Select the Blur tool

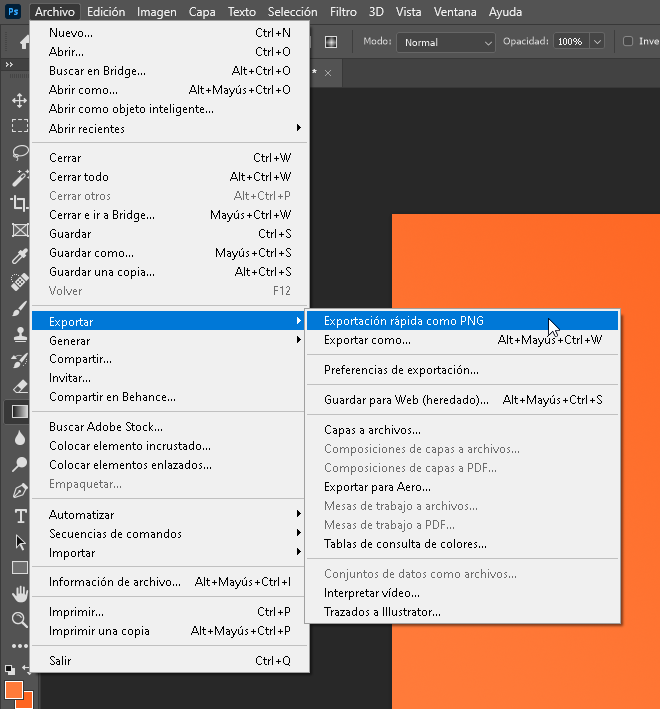(19, 438)
